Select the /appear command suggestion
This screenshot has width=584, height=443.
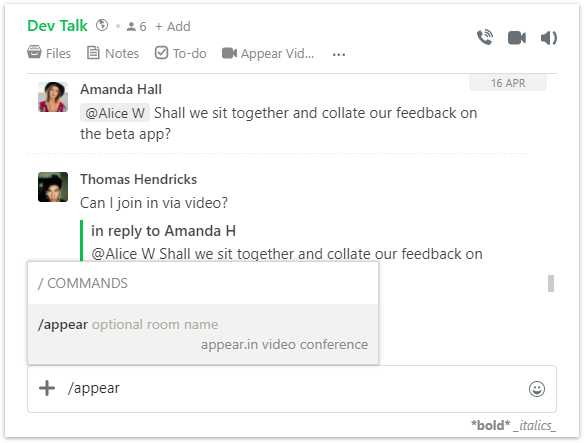point(203,334)
